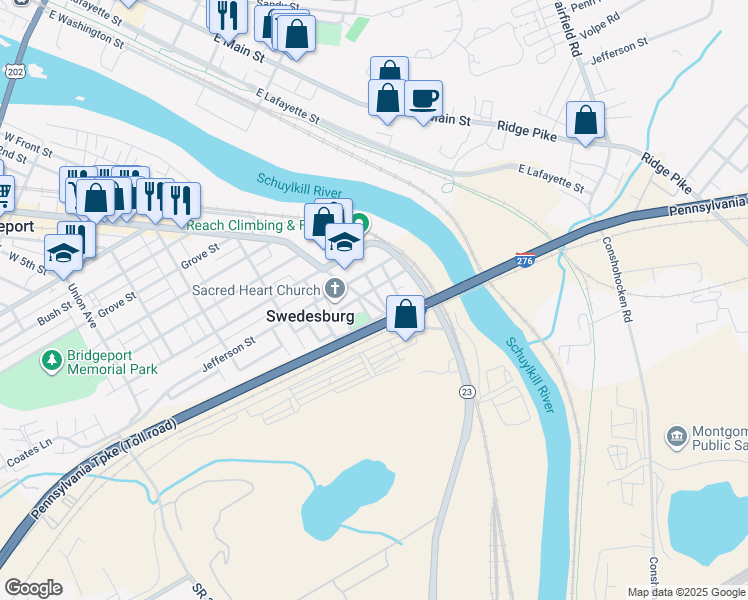The width and height of the screenshot is (748, 600).
Task: Open the shopping marker beside Interstate 276
Action: point(405,317)
